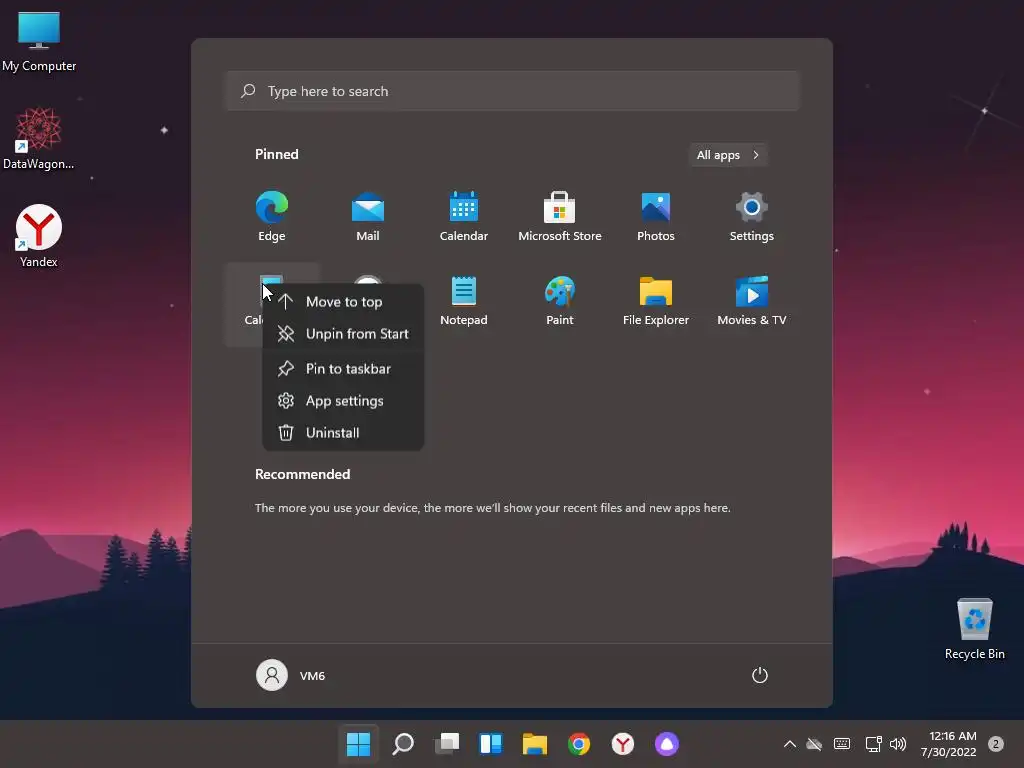
Task: Open Microsoft Store
Action: [560, 216]
